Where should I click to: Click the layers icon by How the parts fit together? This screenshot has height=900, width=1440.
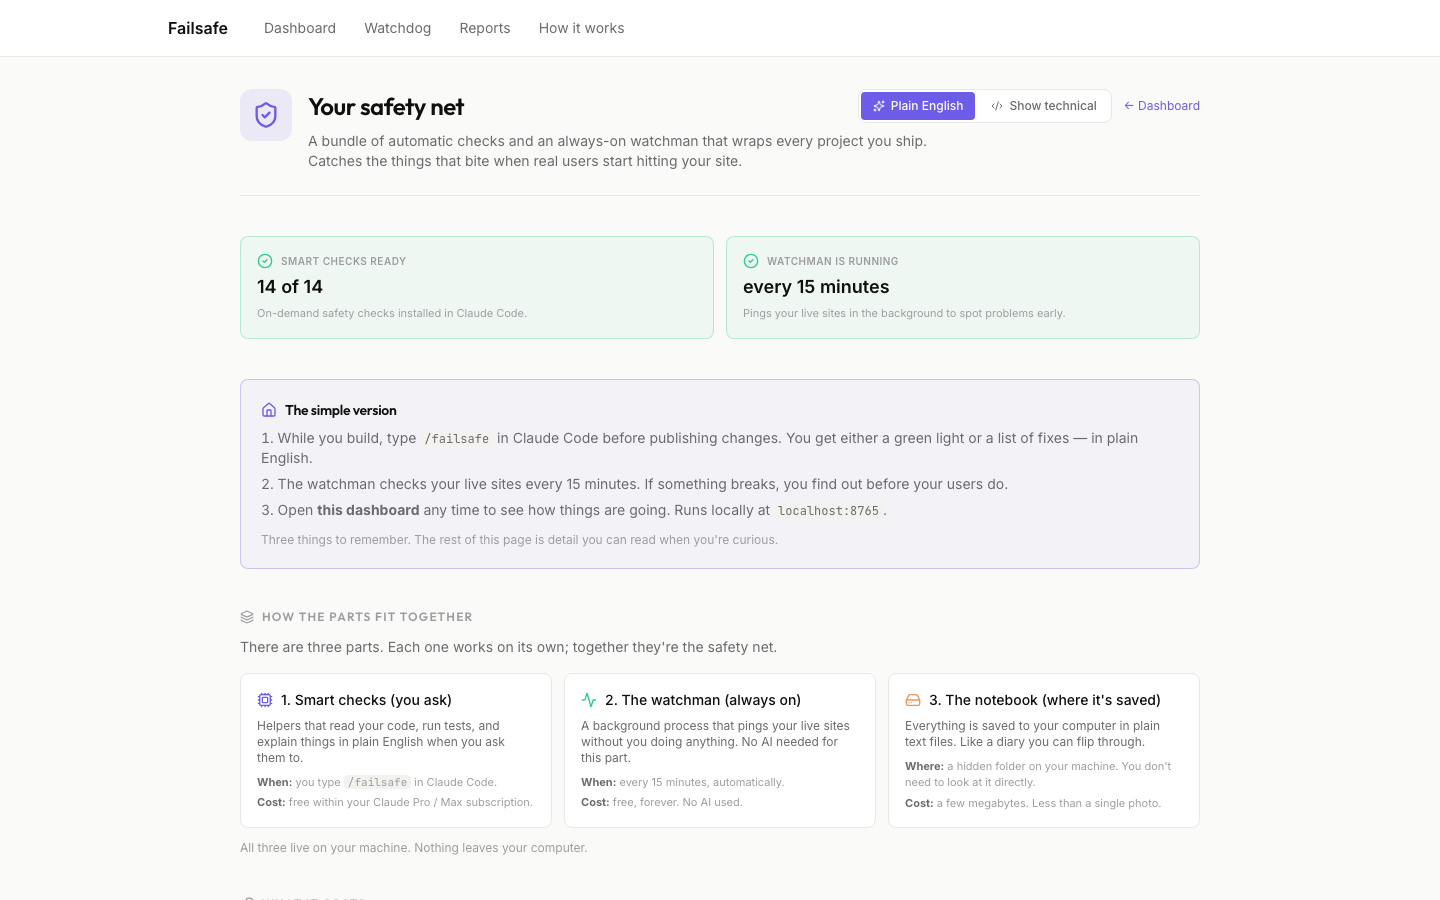[247, 617]
